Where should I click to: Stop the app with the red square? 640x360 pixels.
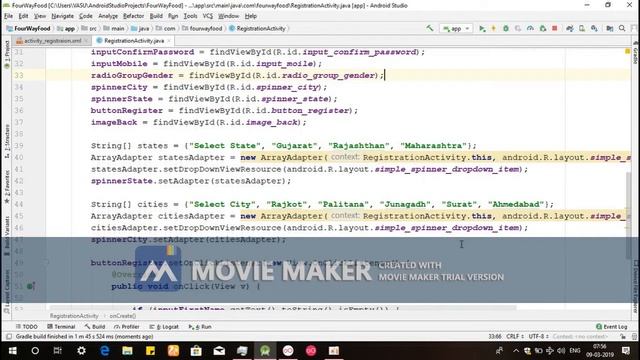click(x=554, y=28)
